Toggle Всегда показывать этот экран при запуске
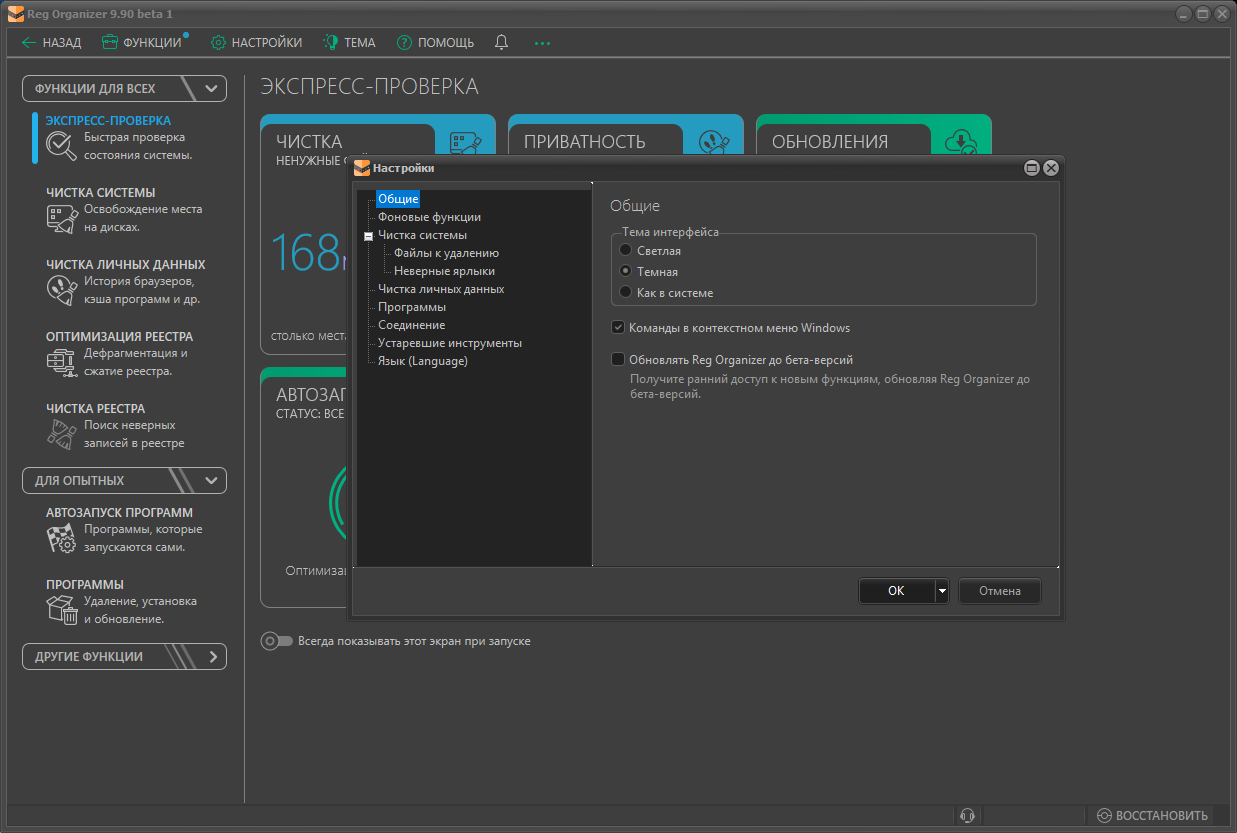The height and width of the screenshot is (833, 1237). point(276,641)
